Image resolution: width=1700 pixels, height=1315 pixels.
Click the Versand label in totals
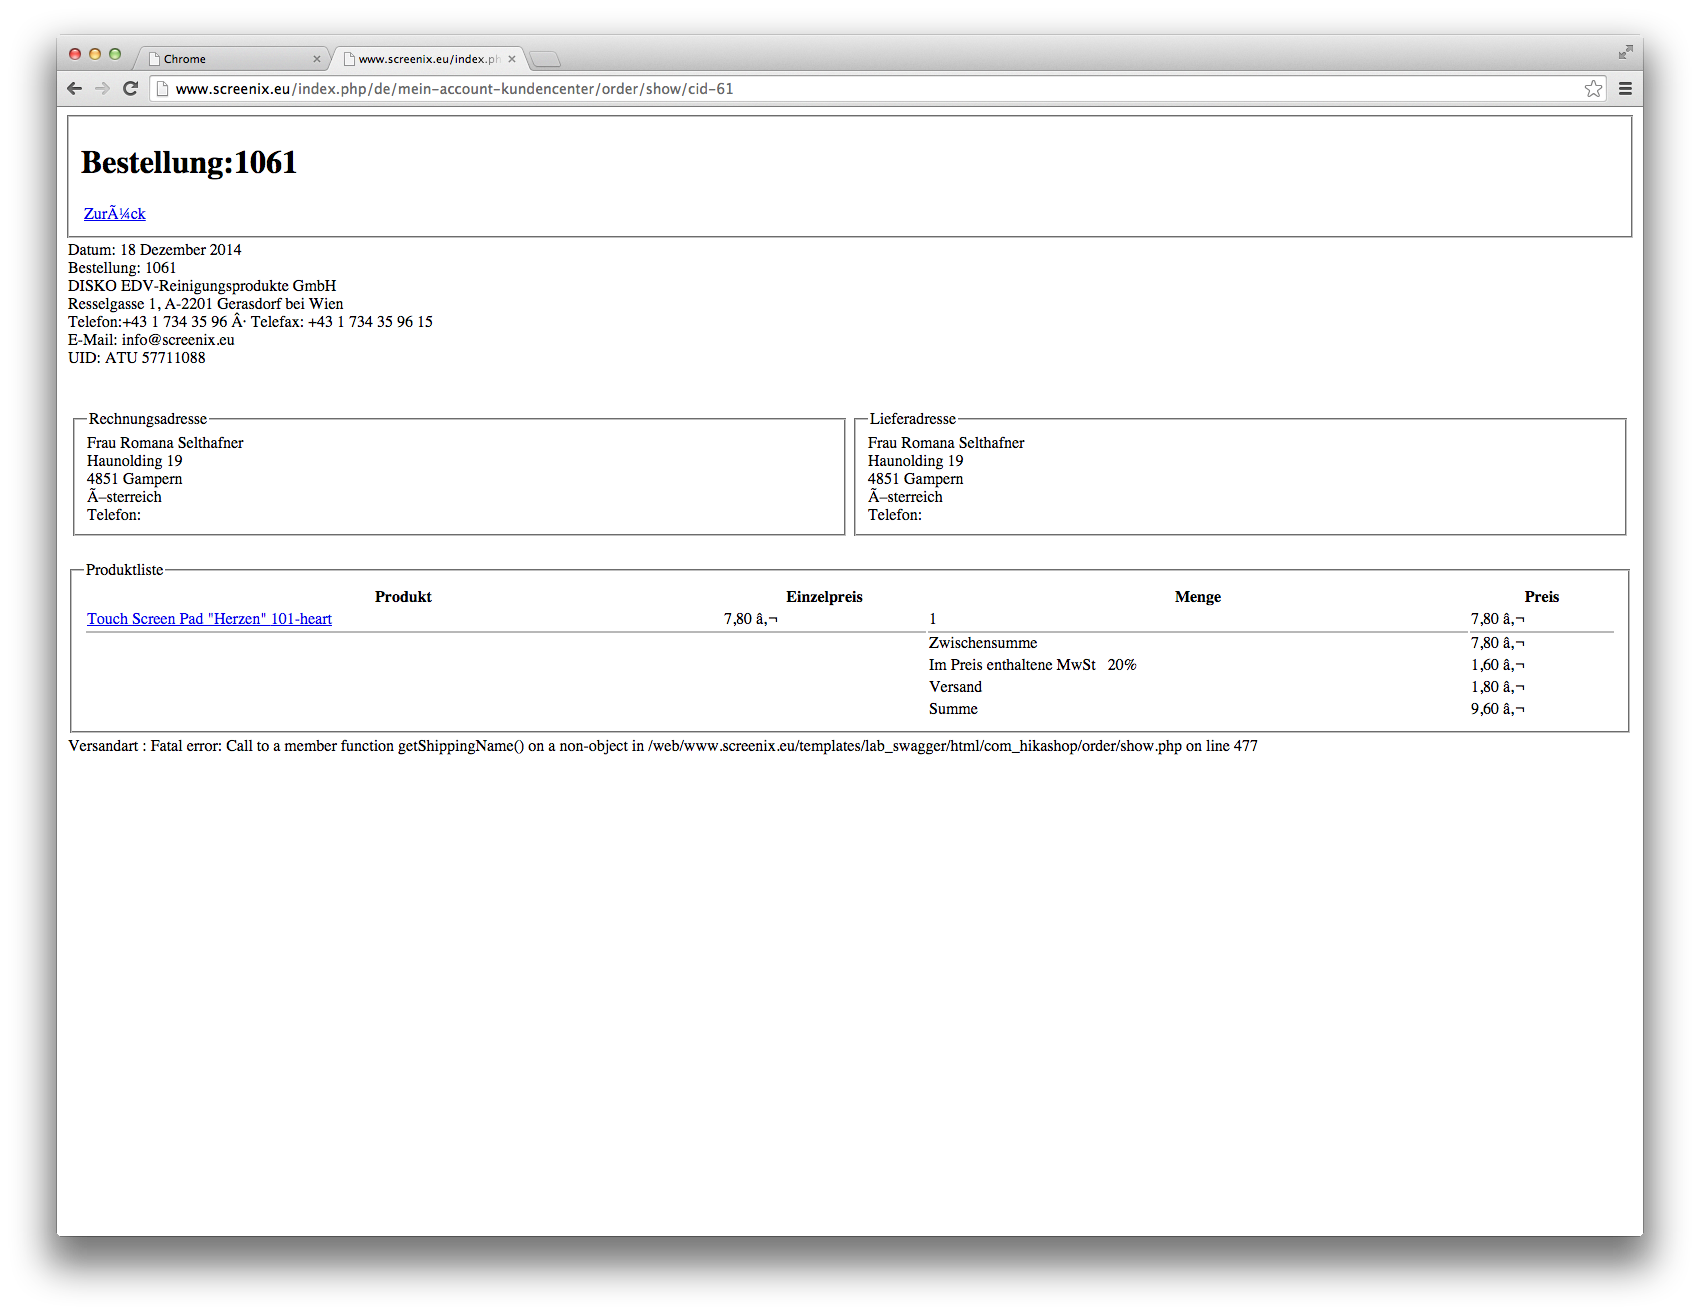pyautogui.click(x=955, y=687)
